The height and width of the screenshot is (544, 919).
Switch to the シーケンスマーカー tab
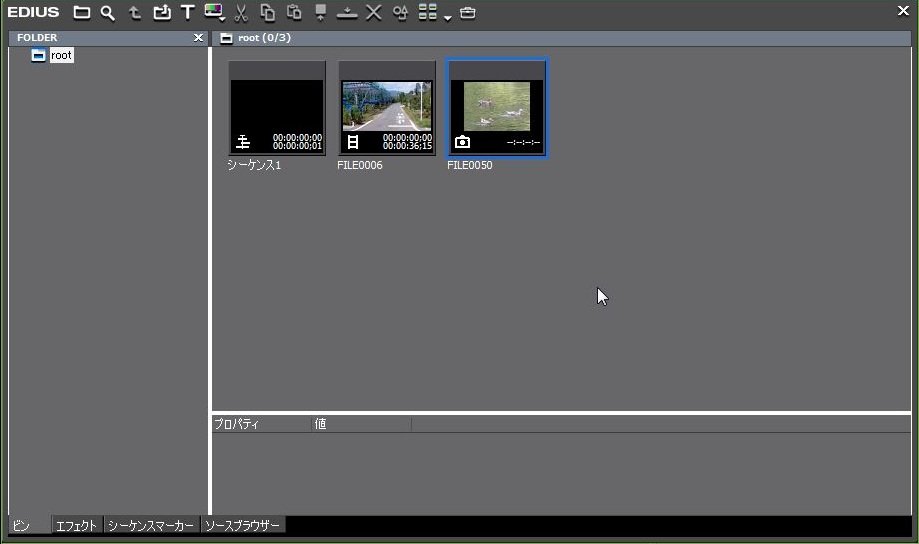point(151,525)
